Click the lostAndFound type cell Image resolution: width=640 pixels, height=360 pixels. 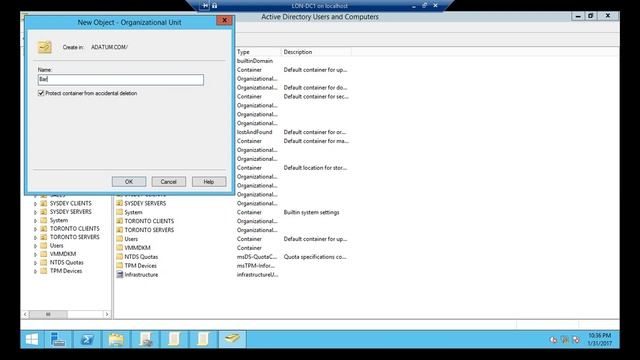coord(254,132)
